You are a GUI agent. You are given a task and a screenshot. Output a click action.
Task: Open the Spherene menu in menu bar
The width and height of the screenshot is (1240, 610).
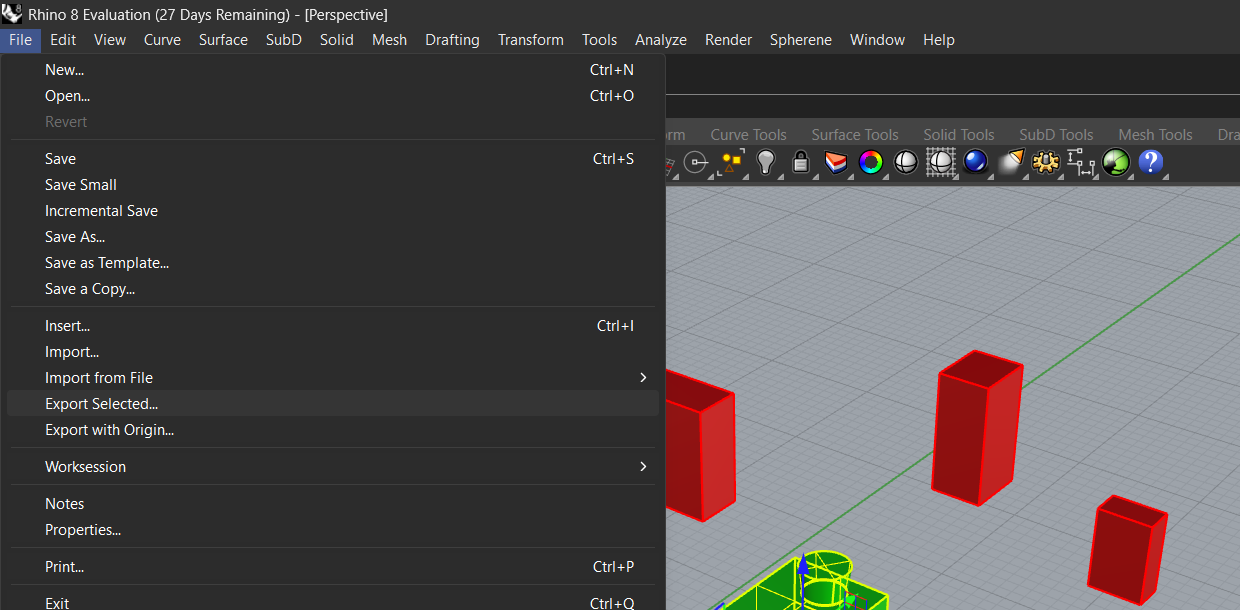[x=801, y=40]
